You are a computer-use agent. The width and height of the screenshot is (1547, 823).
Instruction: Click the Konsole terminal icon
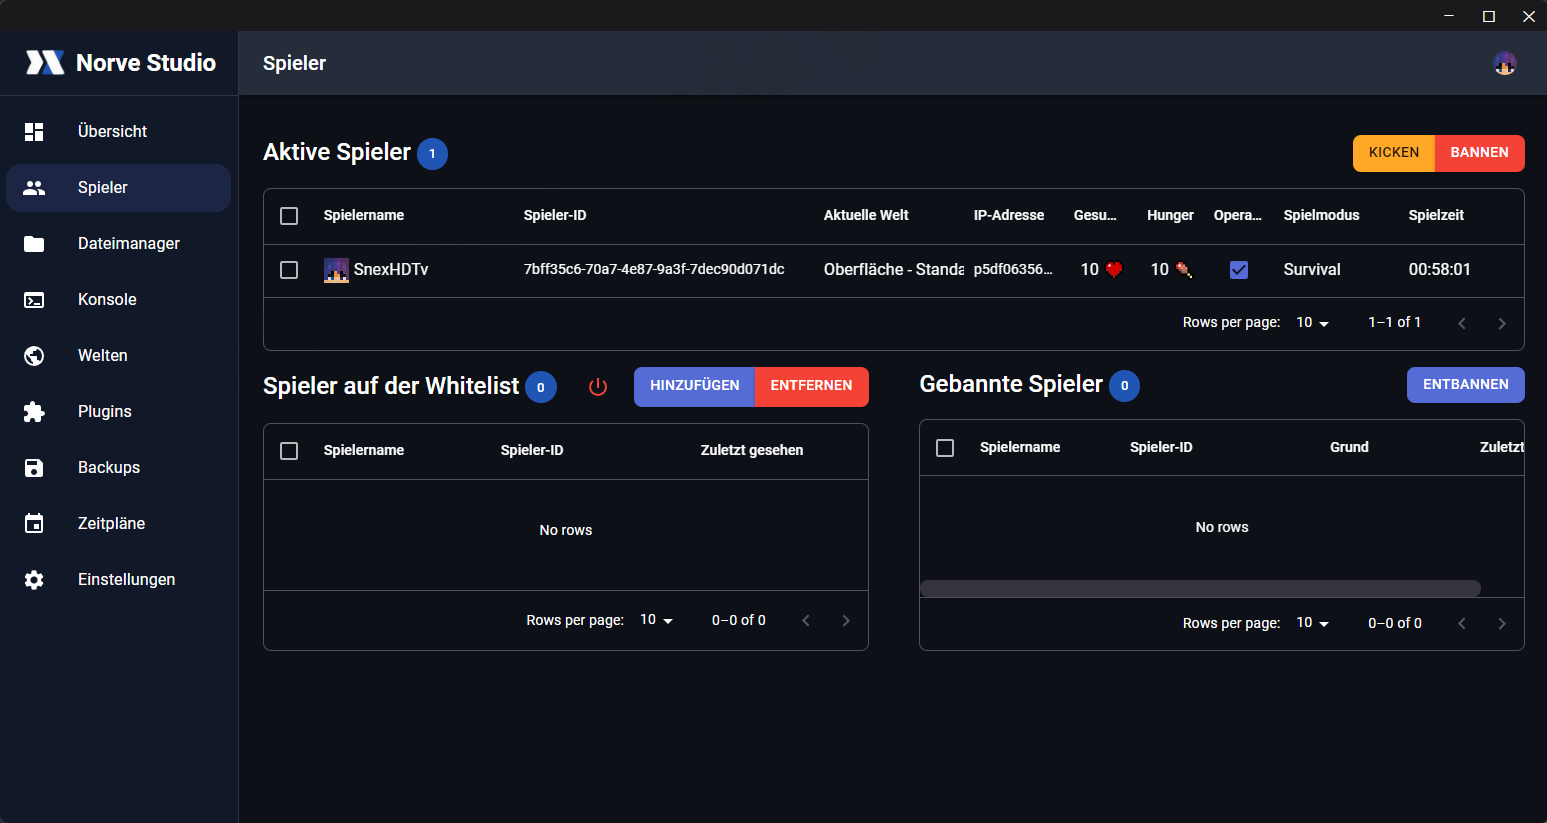click(34, 300)
